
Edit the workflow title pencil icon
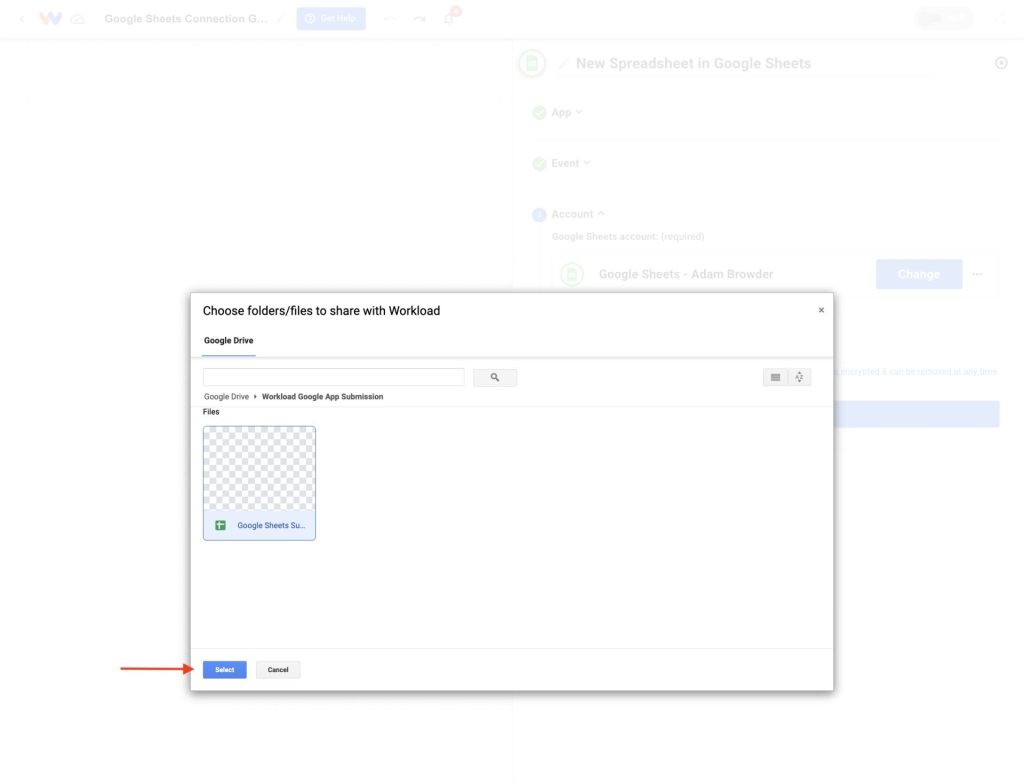pos(280,19)
